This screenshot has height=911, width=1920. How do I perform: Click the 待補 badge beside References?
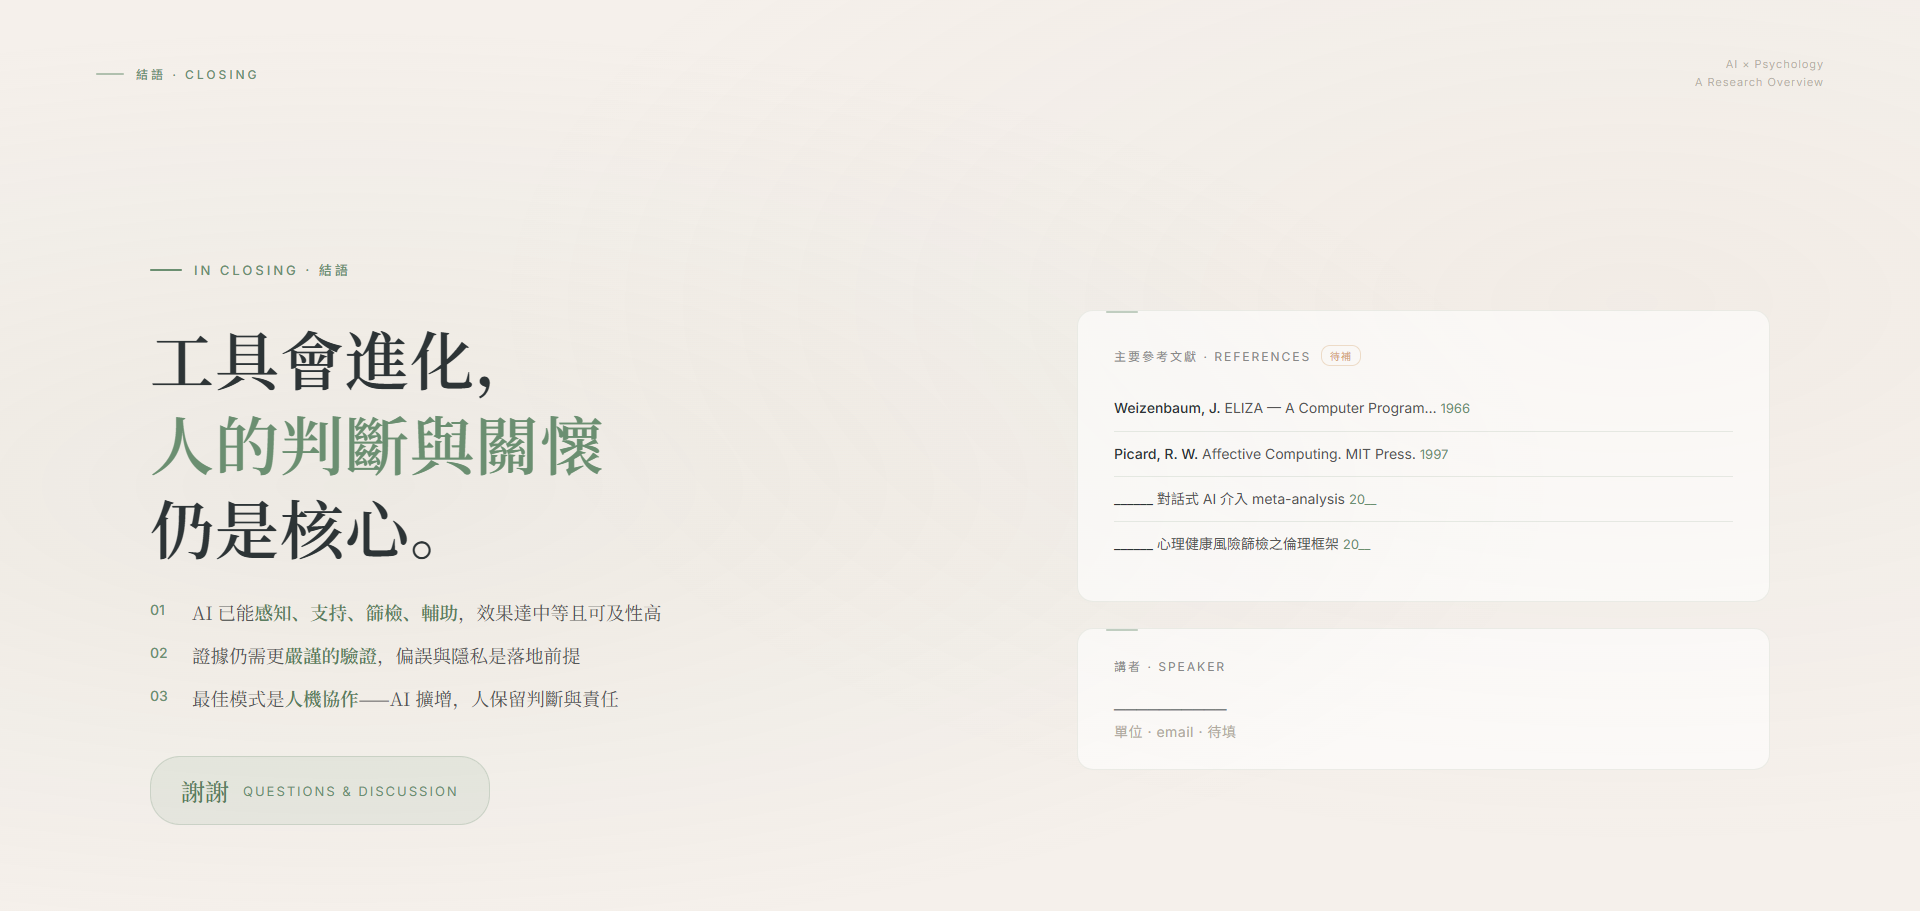pos(1340,356)
